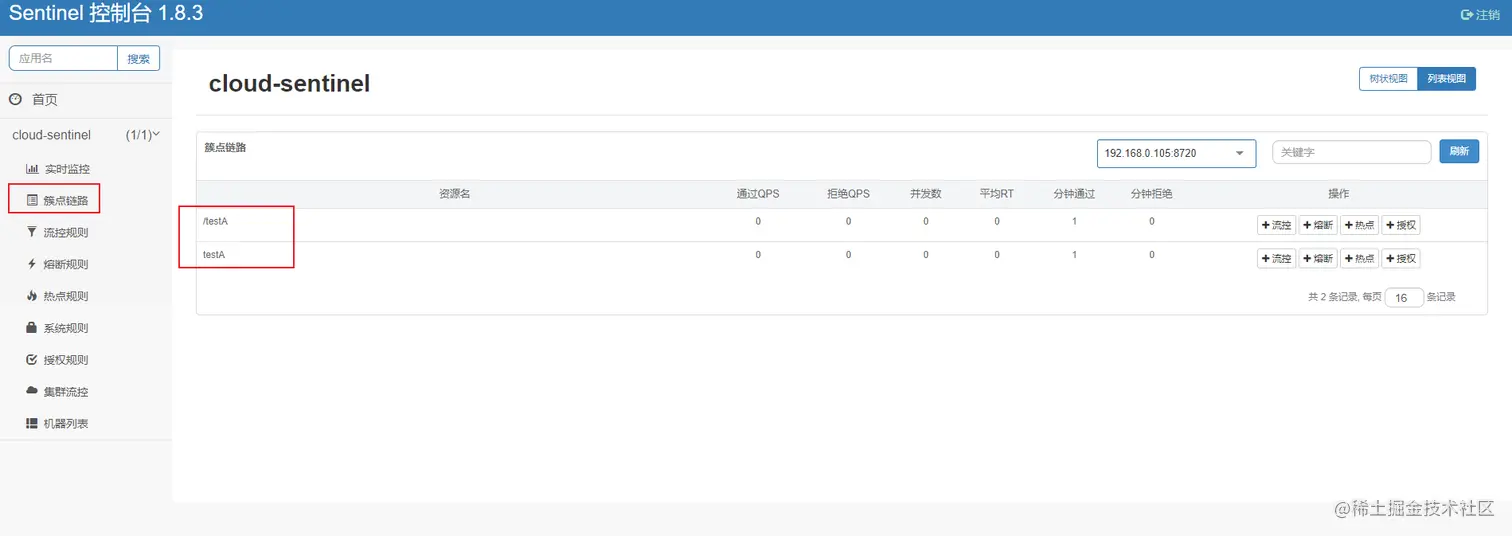Add 热点 rule for testA row
Viewport: 1512px width, 536px height.
pyautogui.click(x=1359, y=258)
